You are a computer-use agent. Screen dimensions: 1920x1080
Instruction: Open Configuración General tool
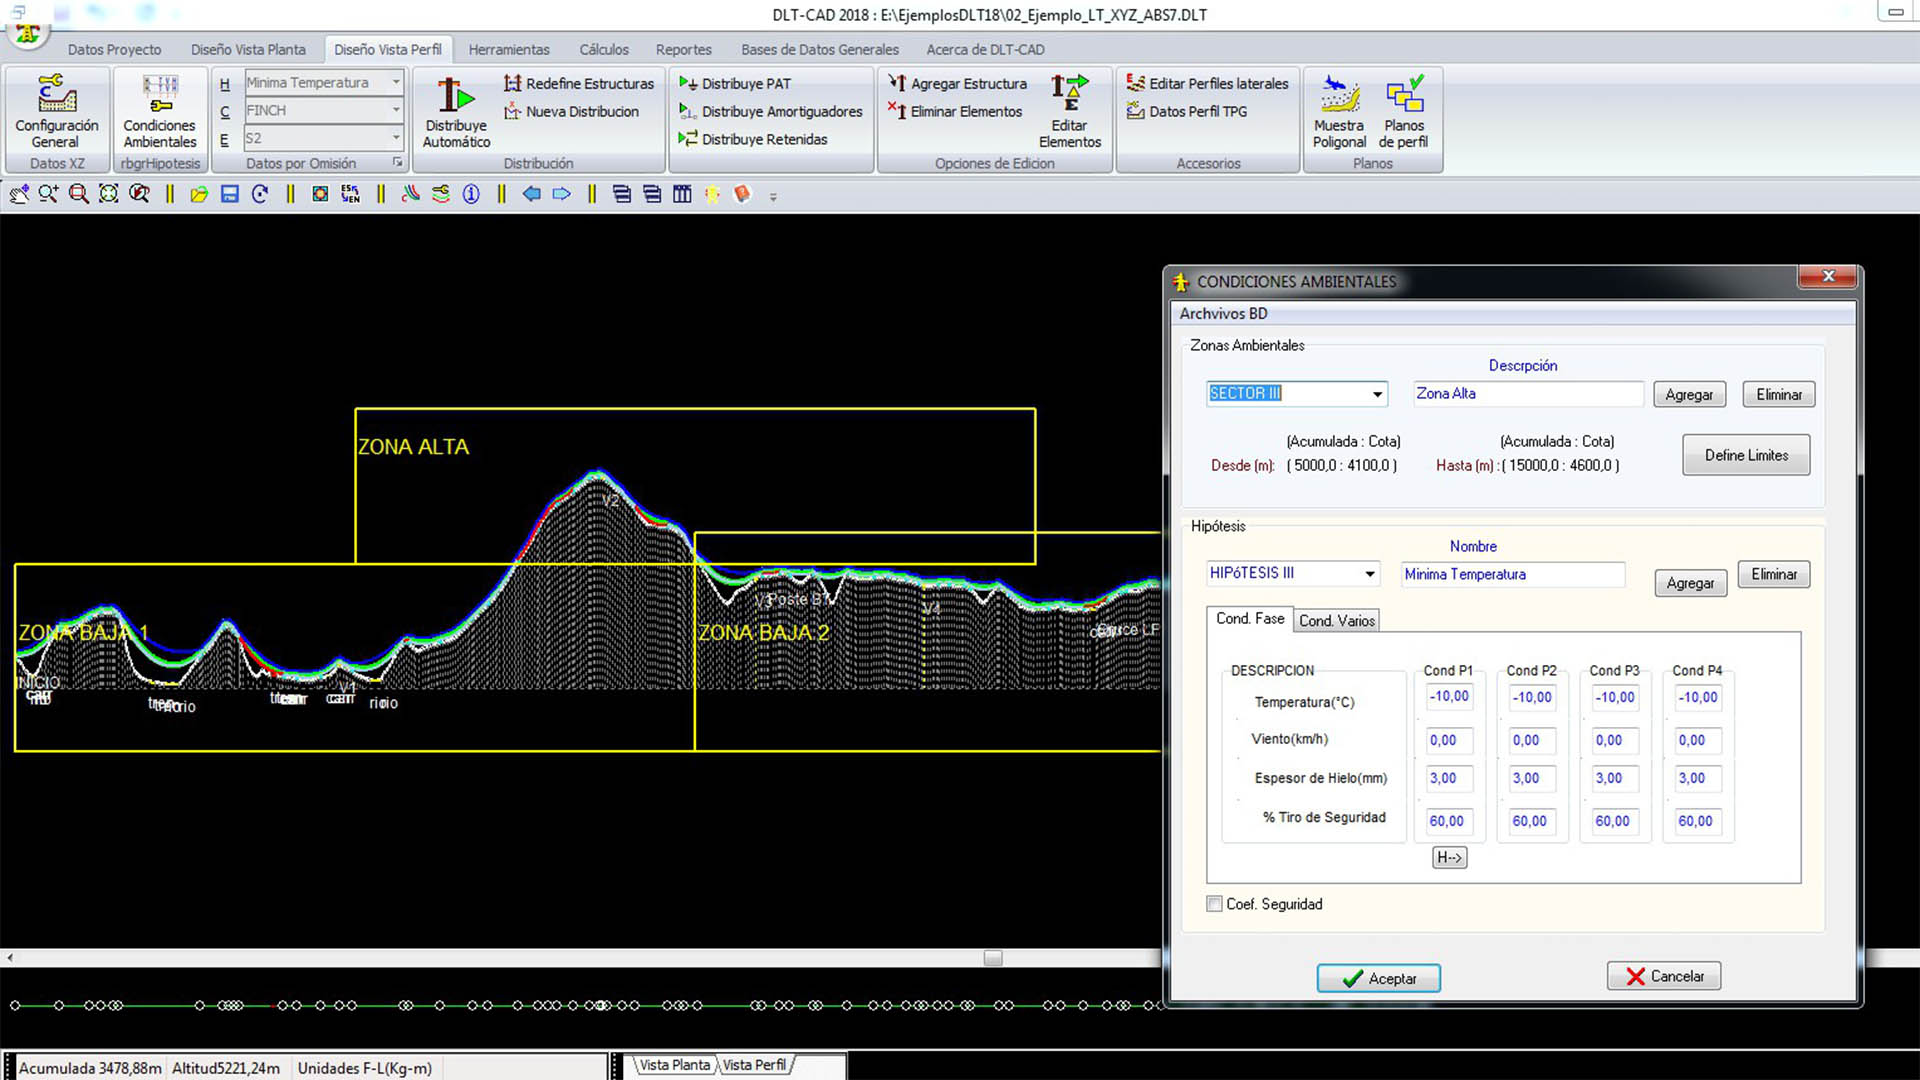coord(57,112)
